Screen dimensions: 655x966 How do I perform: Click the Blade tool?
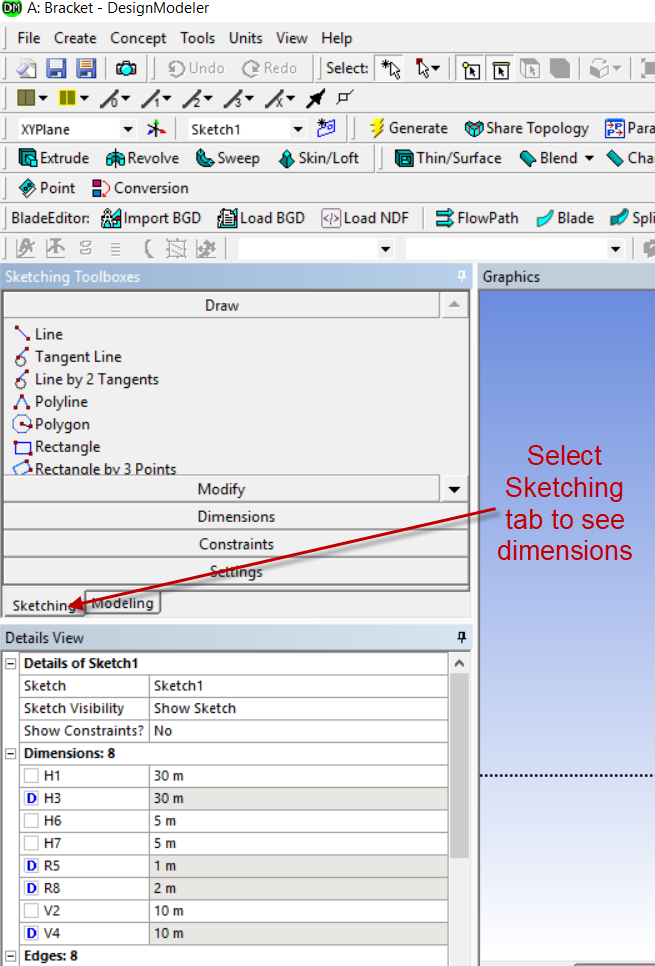(565, 218)
